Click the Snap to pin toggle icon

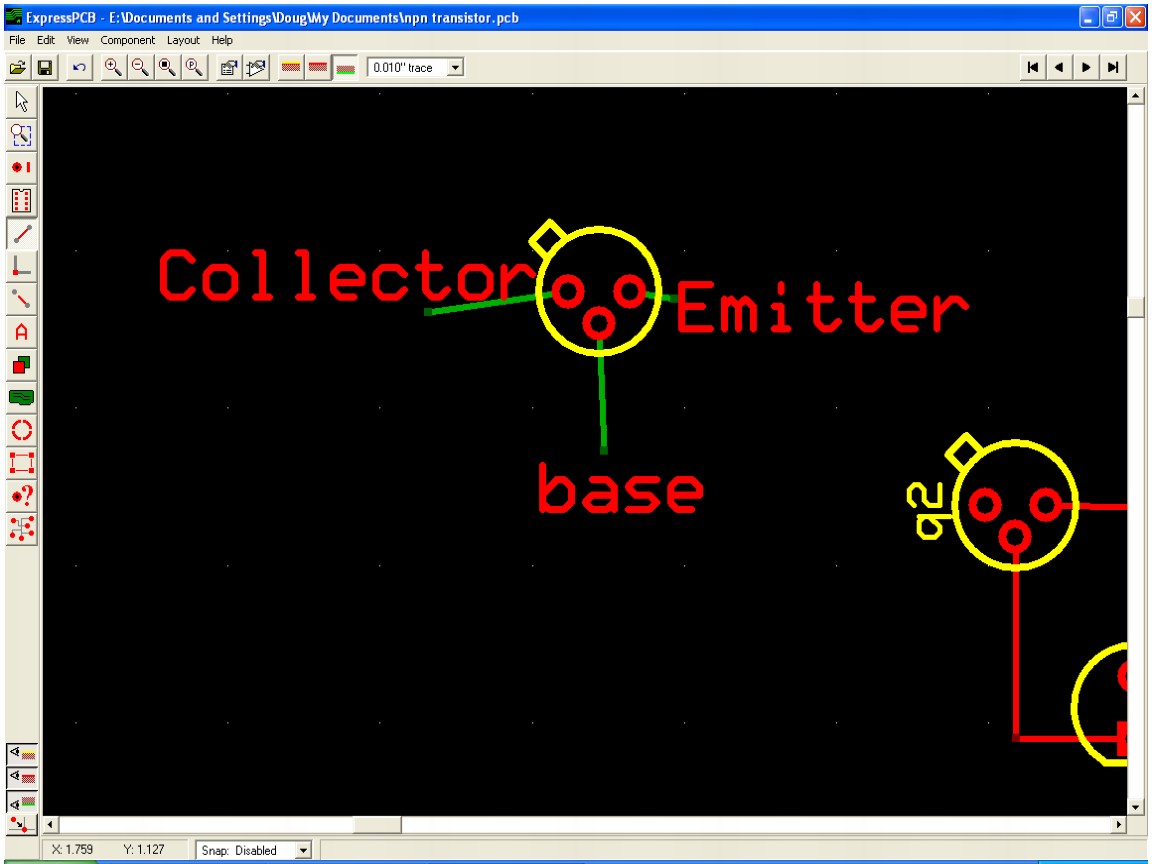click(22, 824)
